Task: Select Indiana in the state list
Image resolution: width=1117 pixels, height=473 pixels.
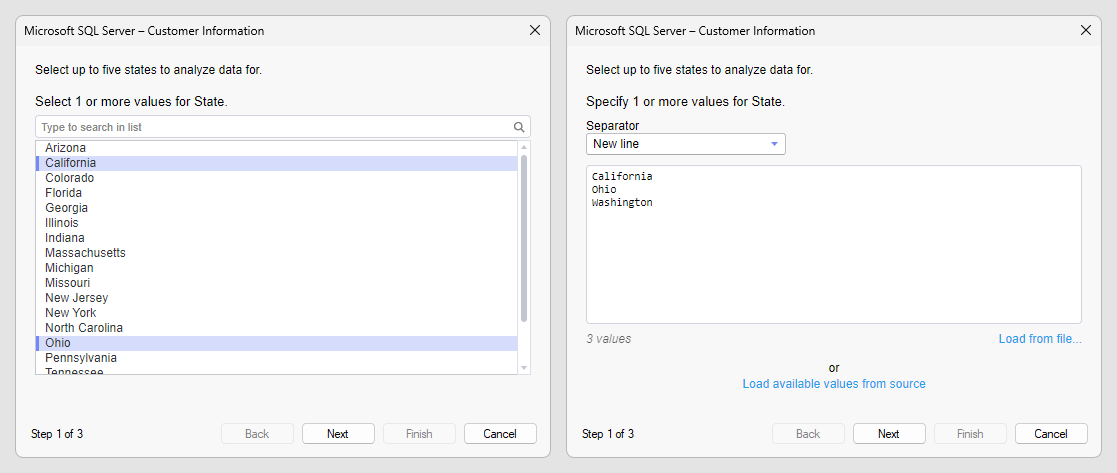Action: click(x=276, y=238)
